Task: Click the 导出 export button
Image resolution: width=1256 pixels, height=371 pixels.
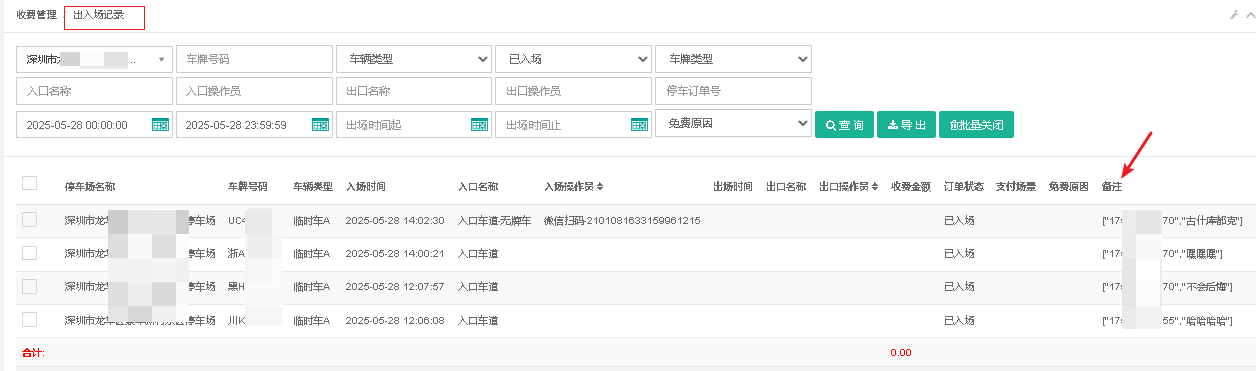Action: [906, 125]
